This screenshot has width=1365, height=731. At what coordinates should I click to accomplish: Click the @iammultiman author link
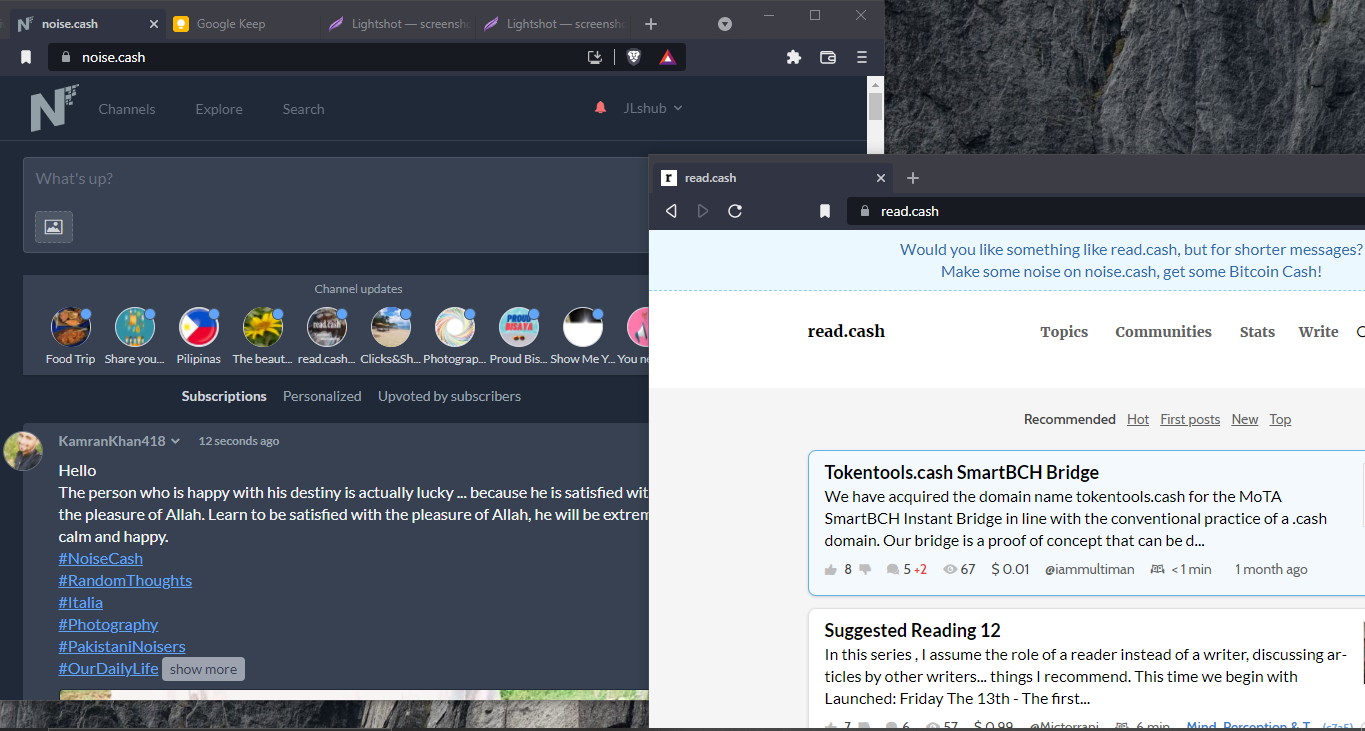(1090, 569)
